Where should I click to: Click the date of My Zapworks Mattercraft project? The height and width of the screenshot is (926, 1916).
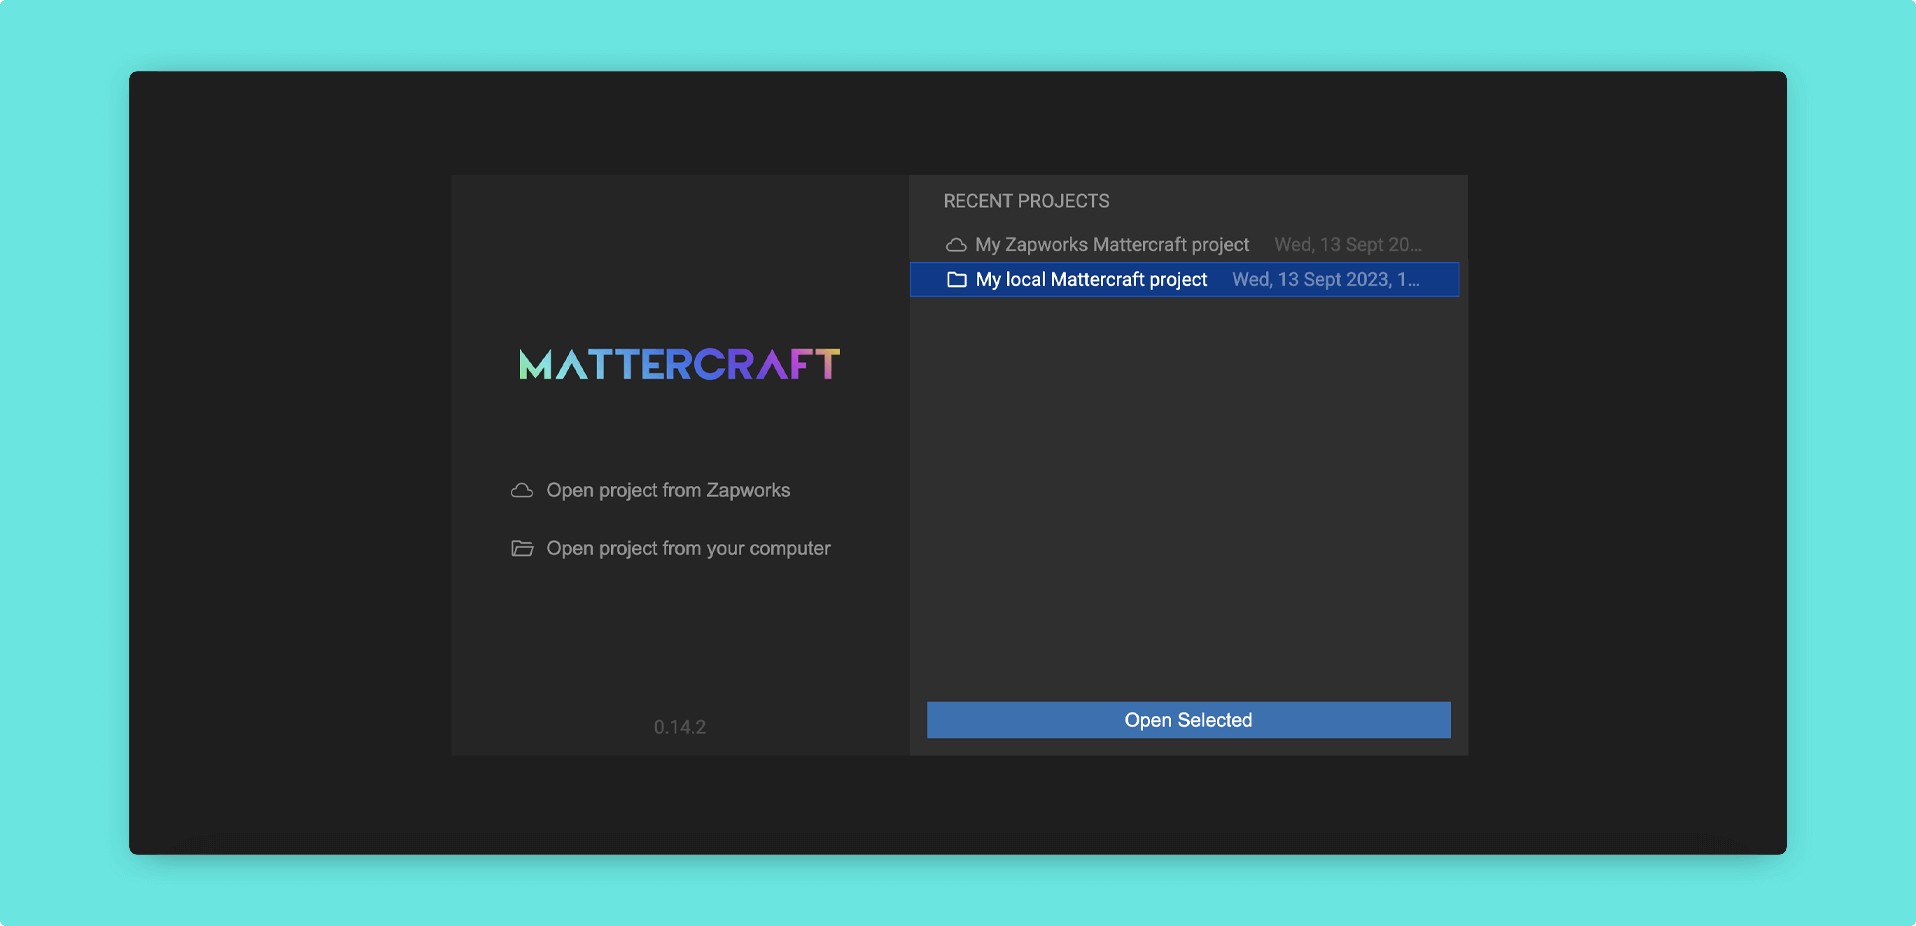pyautogui.click(x=1348, y=245)
